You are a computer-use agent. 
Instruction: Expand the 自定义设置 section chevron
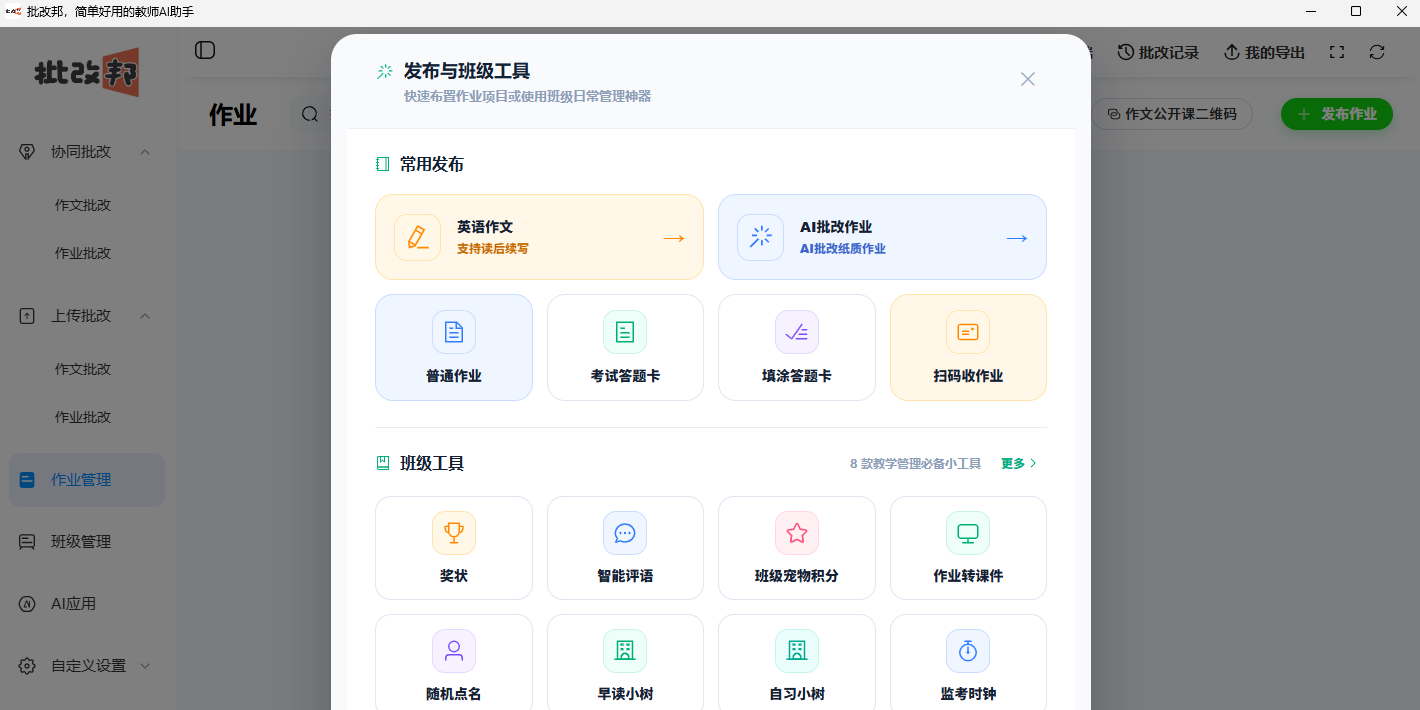(144, 666)
